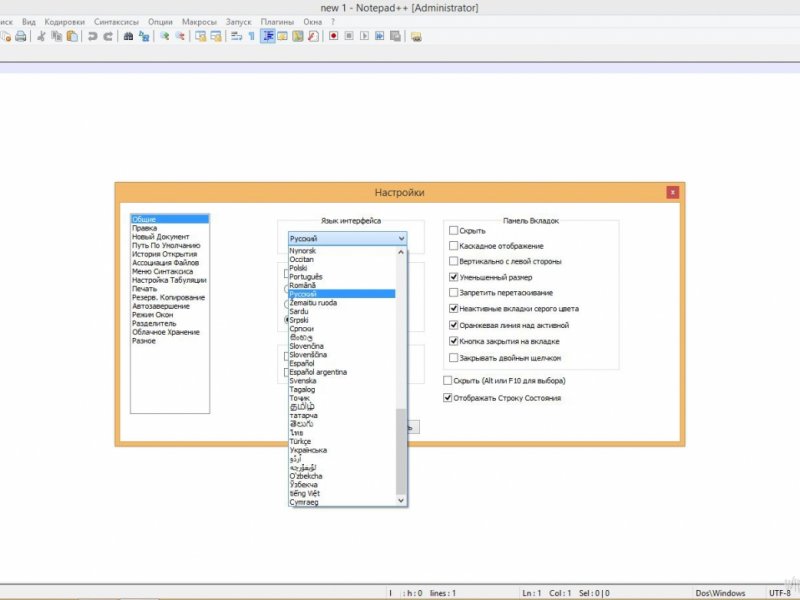Screen dimensions: 800x600
Task: Check 'Скрыть (Alt или F10 для выбора)'
Action: tap(447, 381)
